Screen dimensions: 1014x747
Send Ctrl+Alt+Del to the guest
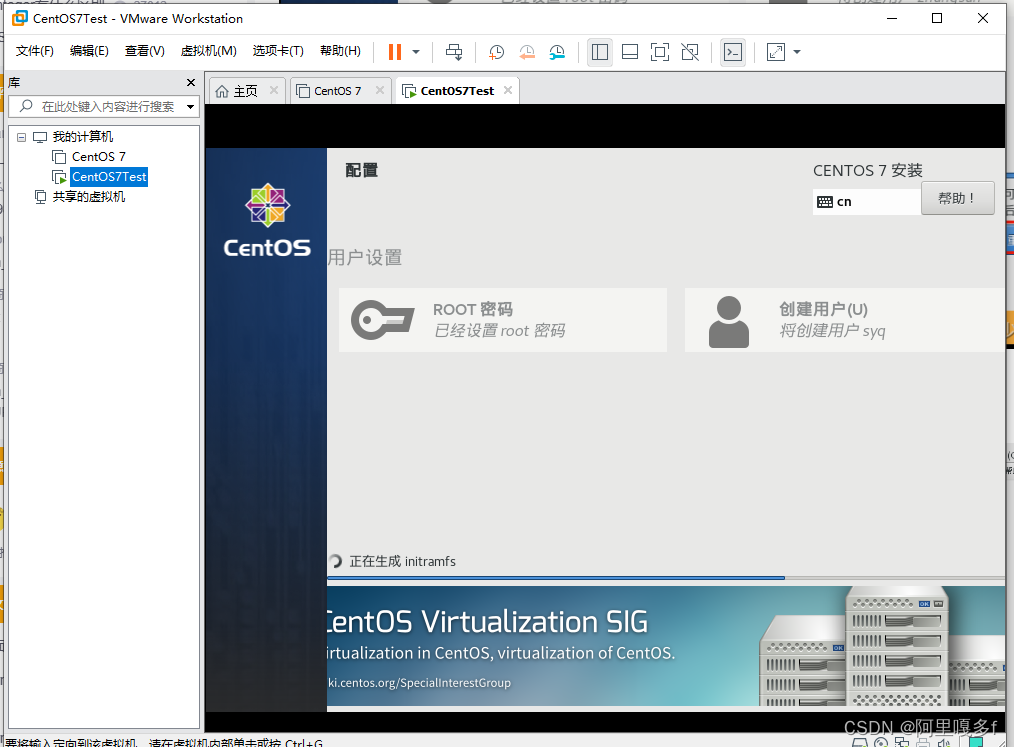tap(454, 52)
